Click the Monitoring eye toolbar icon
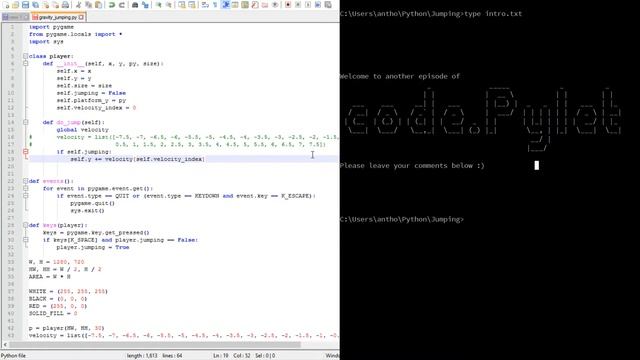The width and height of the screenshot is (640, 360). click(275, 5)
